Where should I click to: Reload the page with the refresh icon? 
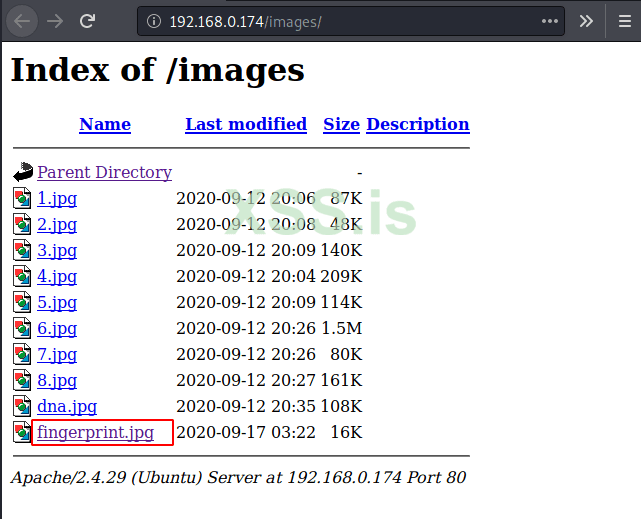tap(87, 21)
